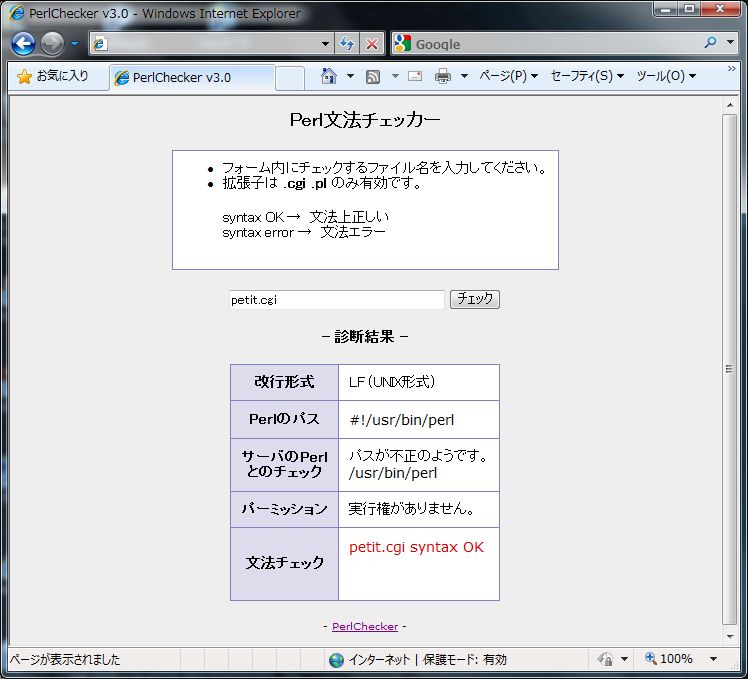Open the お気に入り favorites star button
The width and height of the screenshot is (748, 679).
click(x=53, y=76)
